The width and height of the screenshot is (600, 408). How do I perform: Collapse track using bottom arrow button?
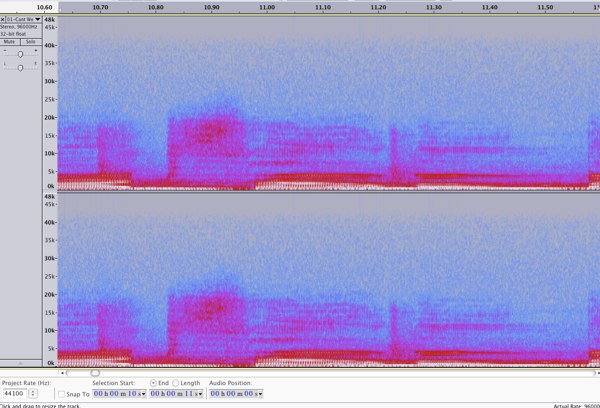click(21, 363)
